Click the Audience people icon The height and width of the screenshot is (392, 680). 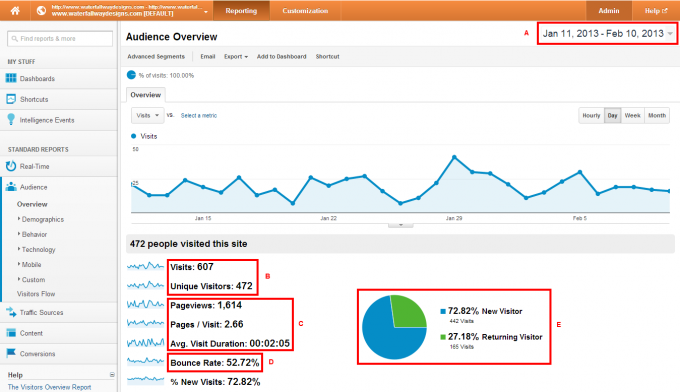11,187
